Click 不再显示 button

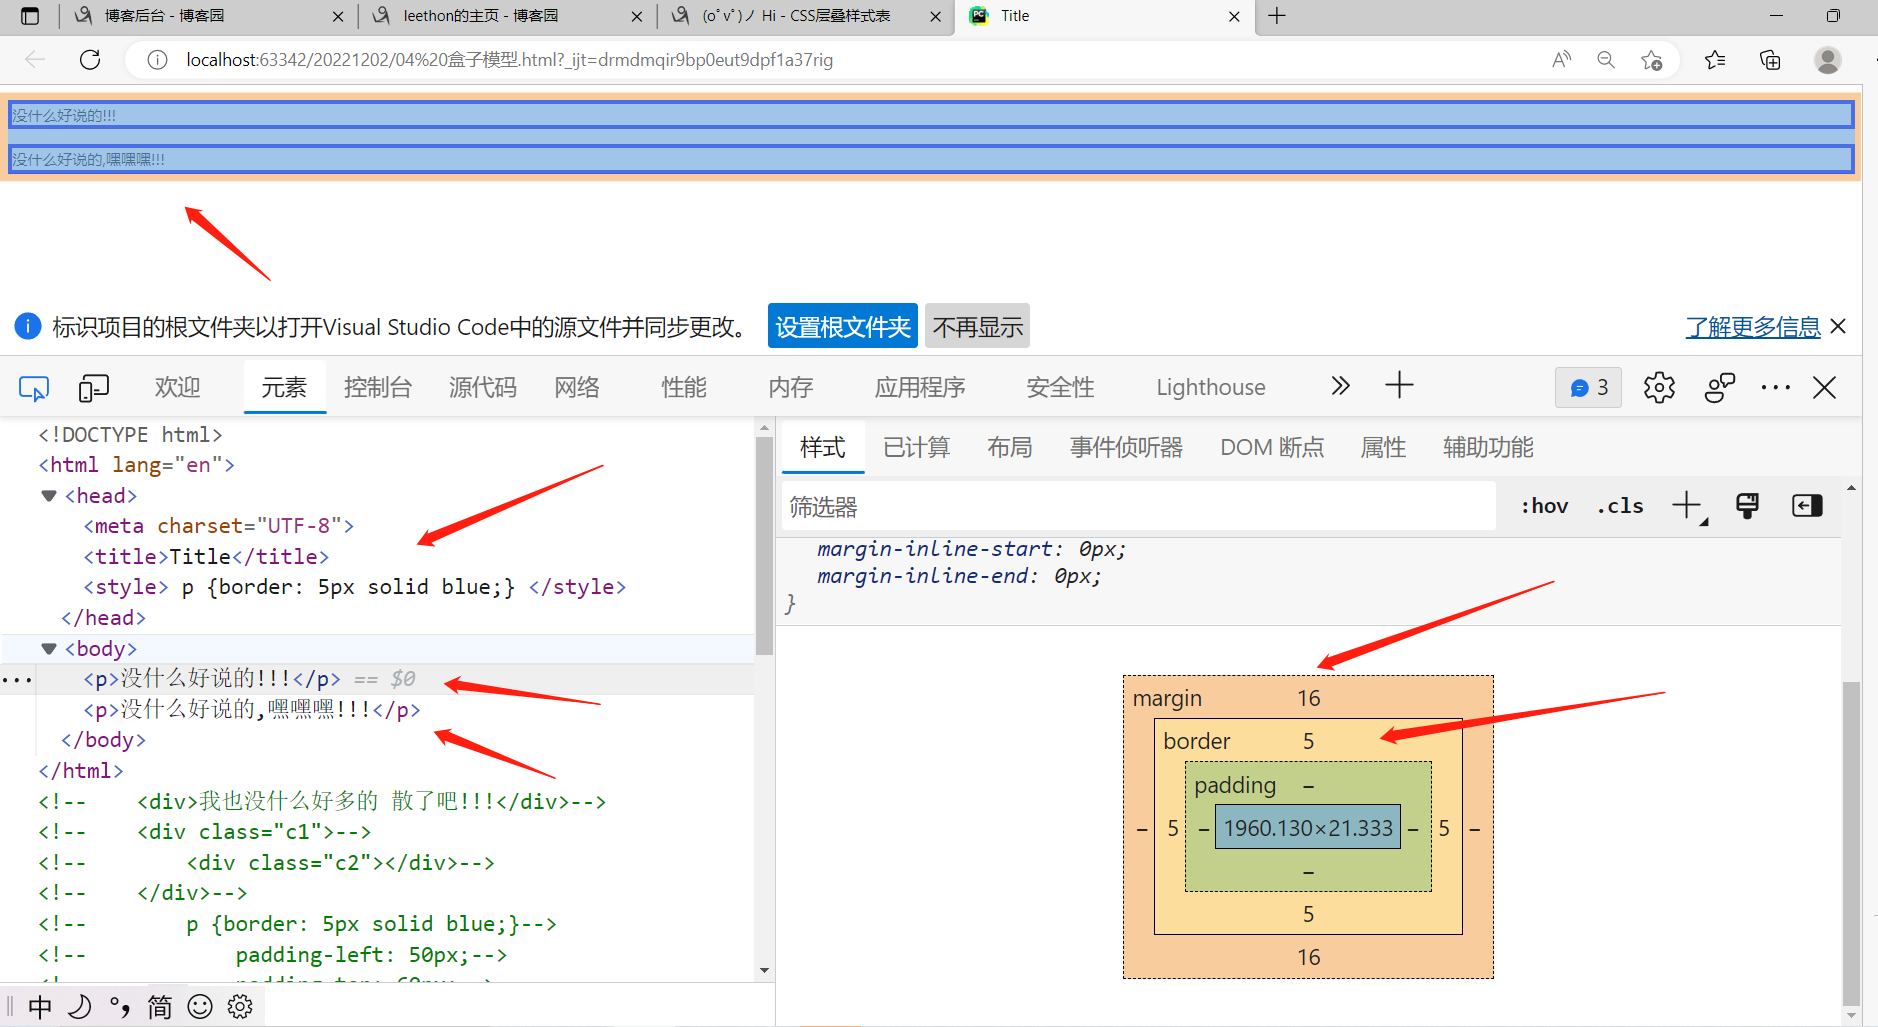[x=978, y=326]
